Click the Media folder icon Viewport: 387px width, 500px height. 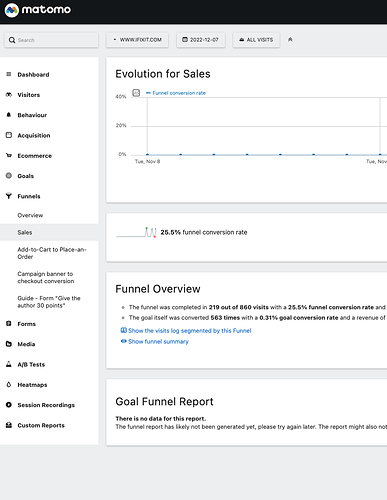click(x=9, y=344)
